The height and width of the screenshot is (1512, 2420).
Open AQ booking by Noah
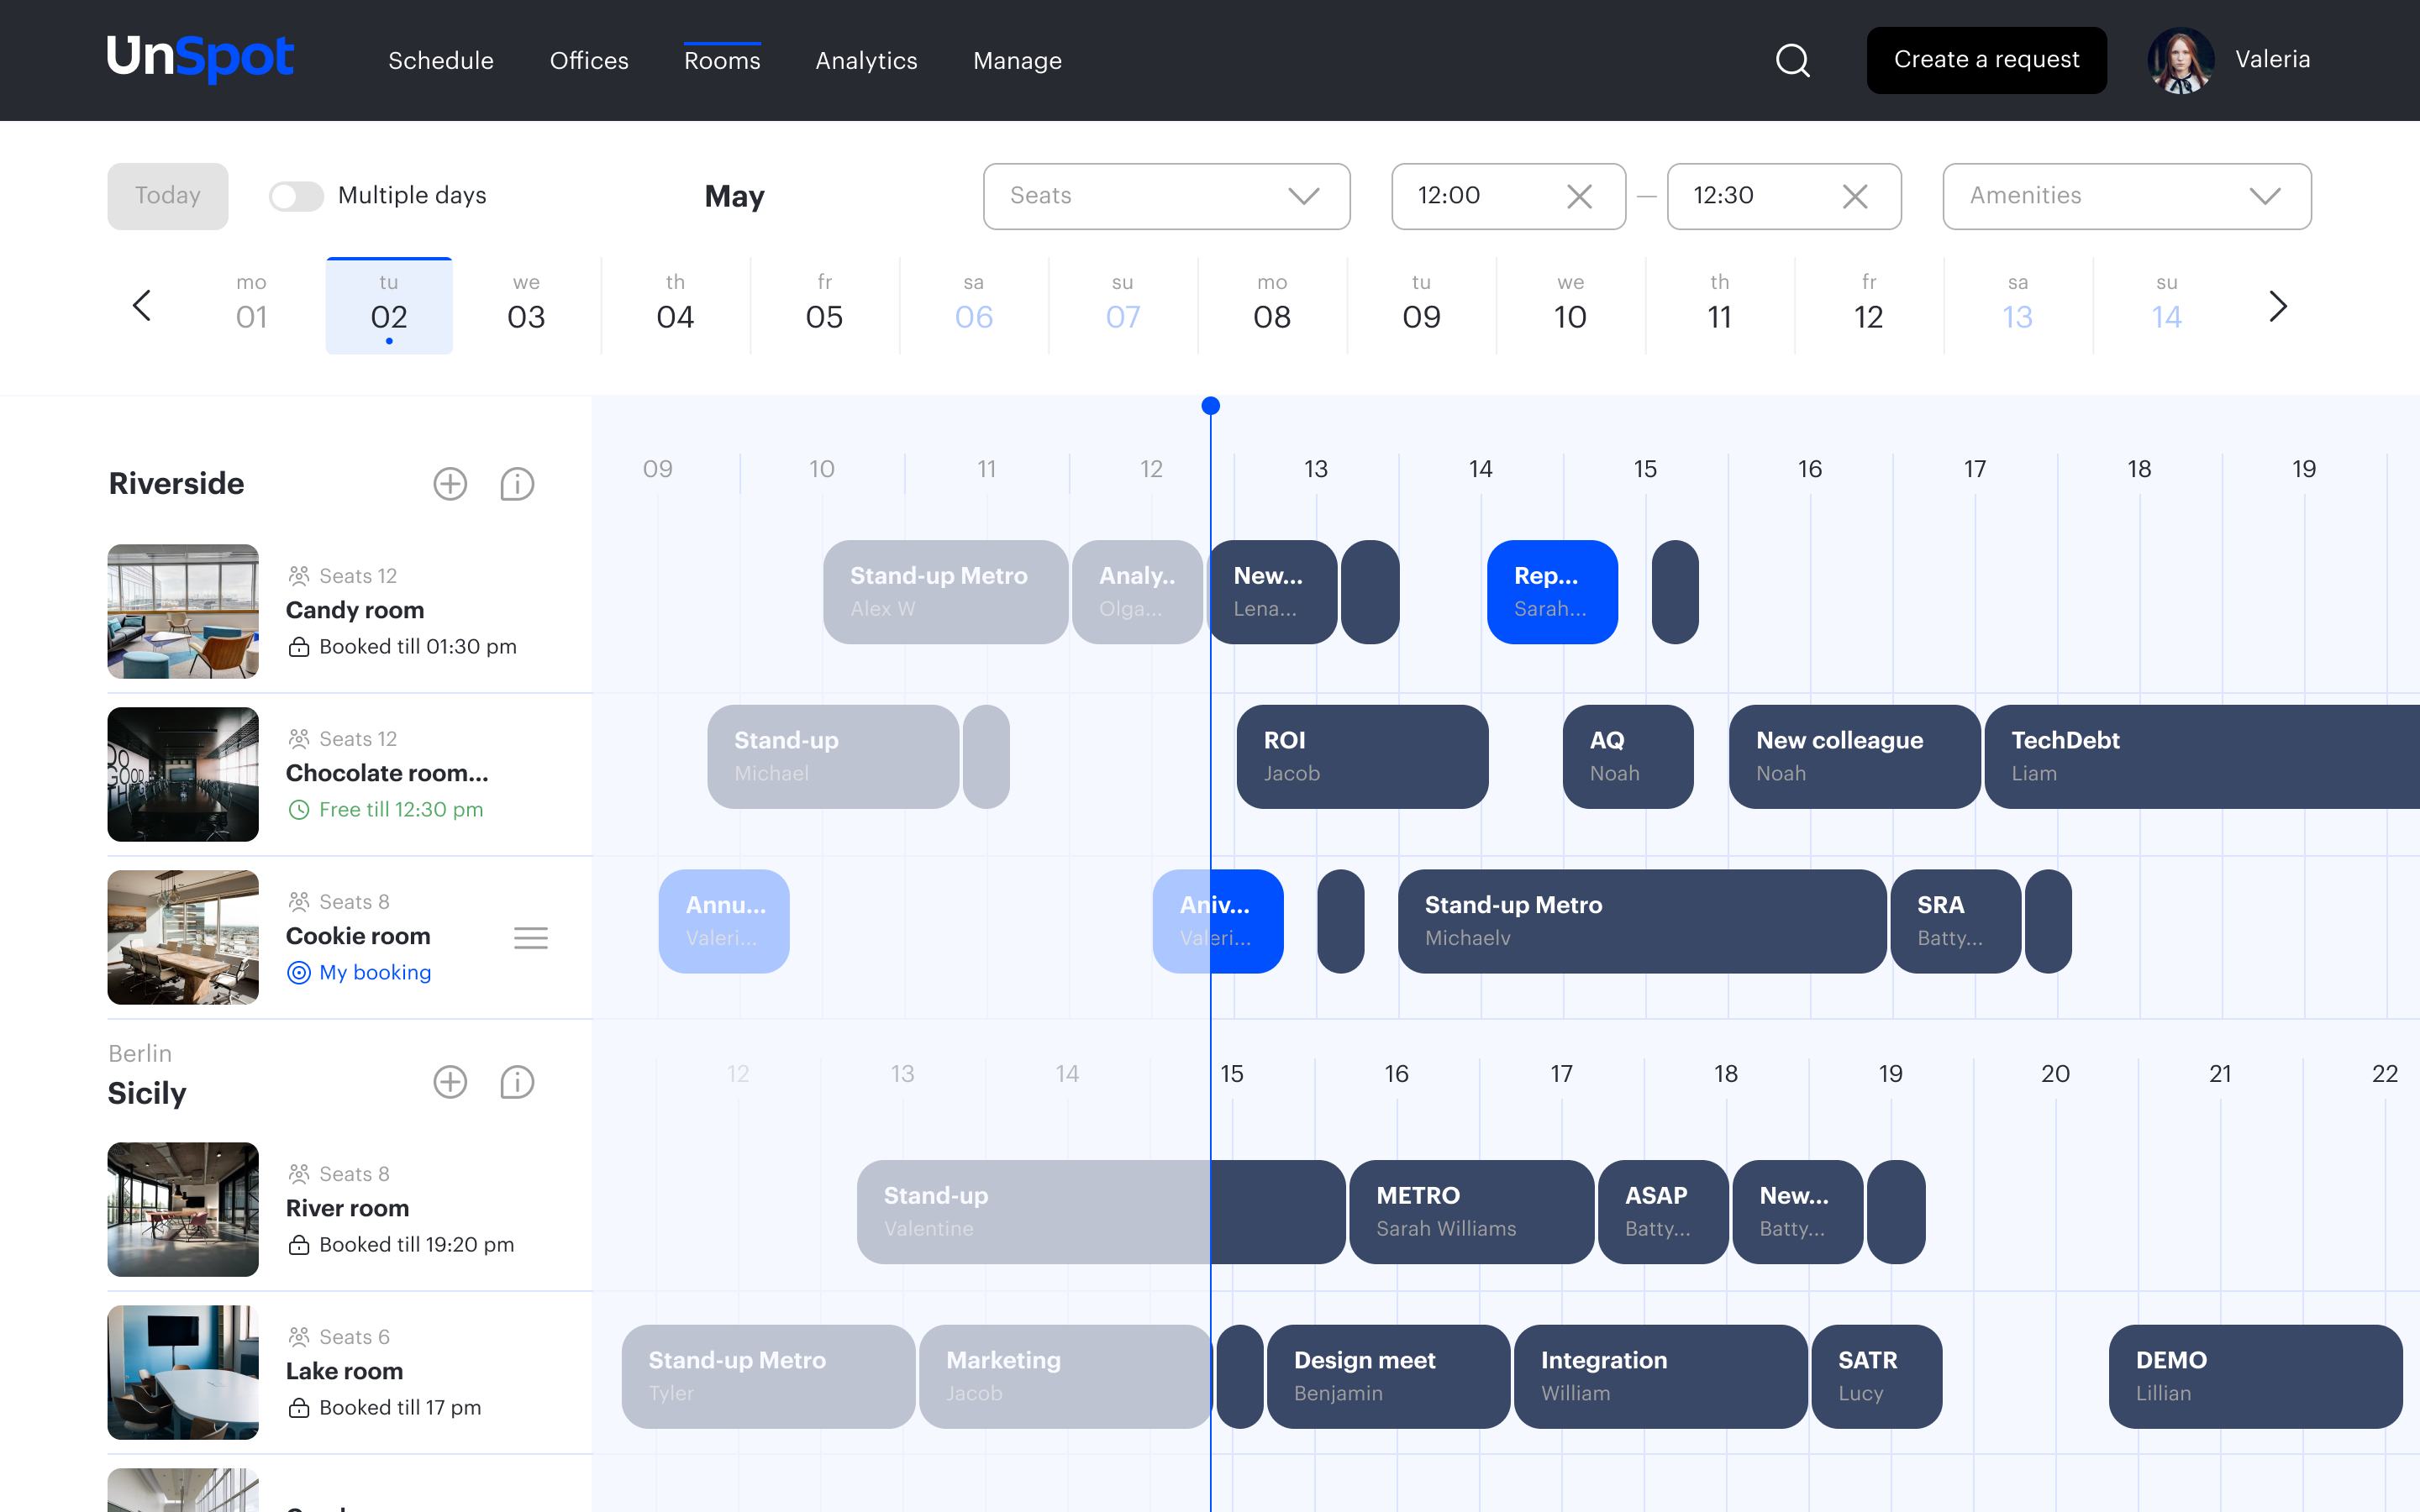[x=1628, y=757]
